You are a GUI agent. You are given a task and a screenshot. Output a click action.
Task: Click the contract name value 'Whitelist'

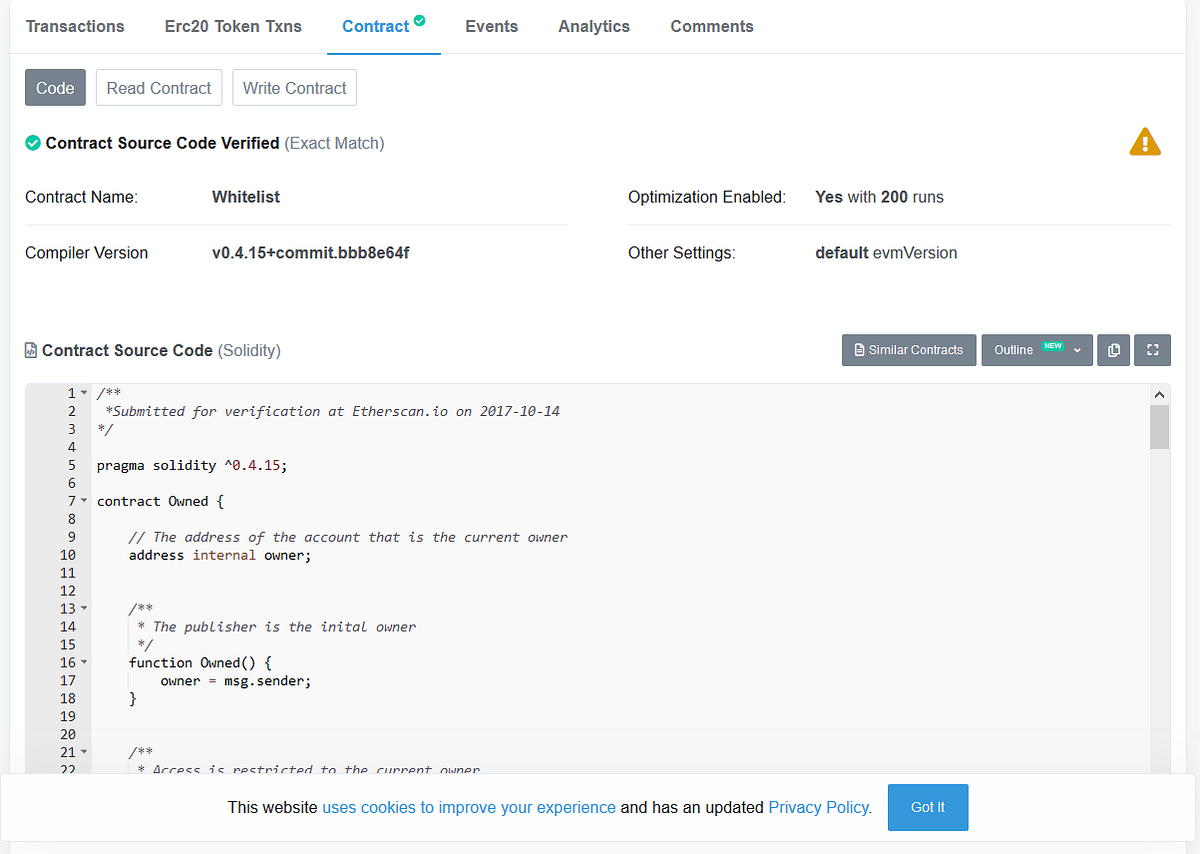[x=246, y=197]
